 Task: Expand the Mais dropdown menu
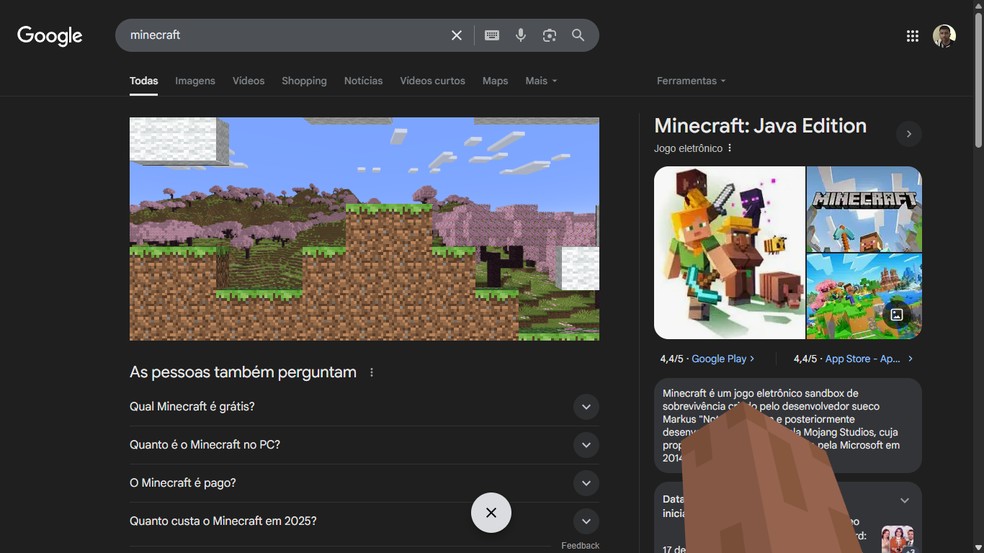[541, 81]
